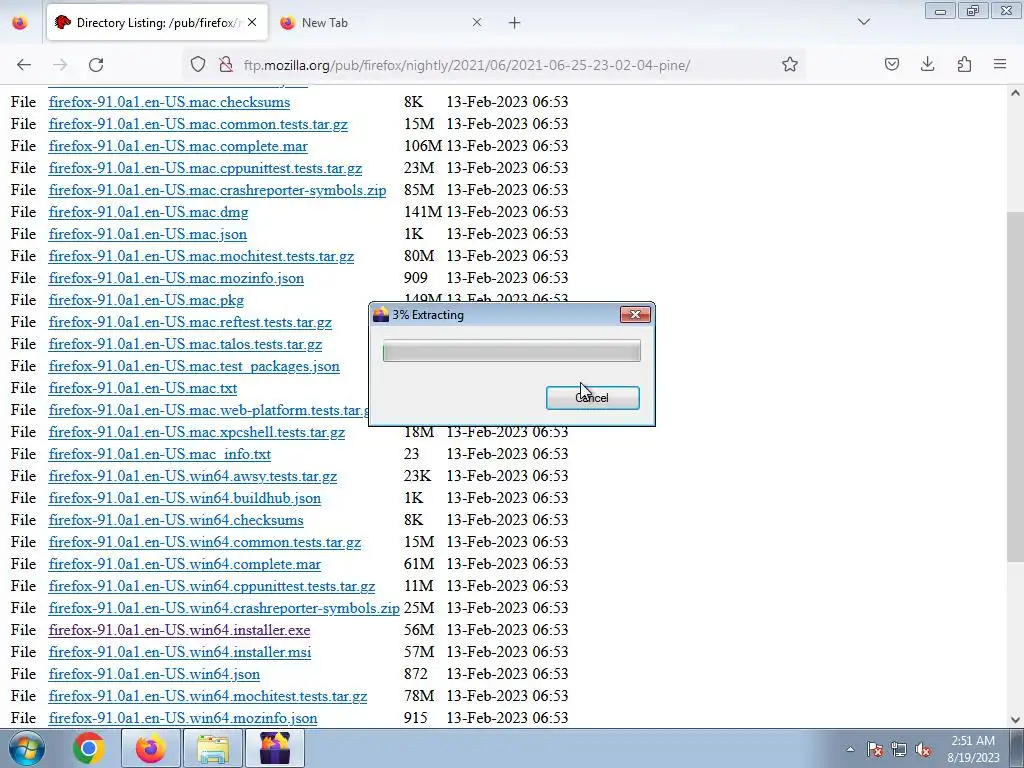The width and height of the screenshot is (1024, 768).
Task: Open the tracking protection shield icon
Action: pos(198,64)
